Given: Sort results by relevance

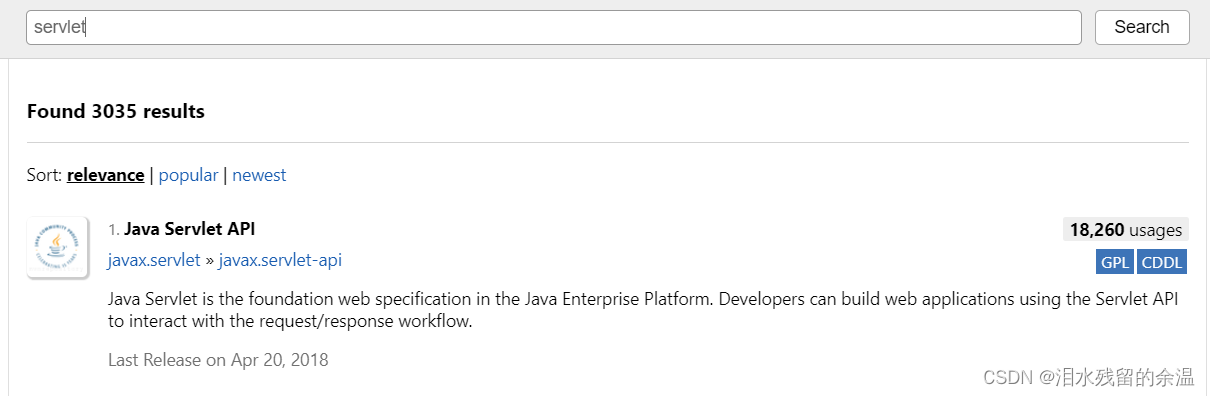Looking at the screenshot, I should [x=105, y=175].
